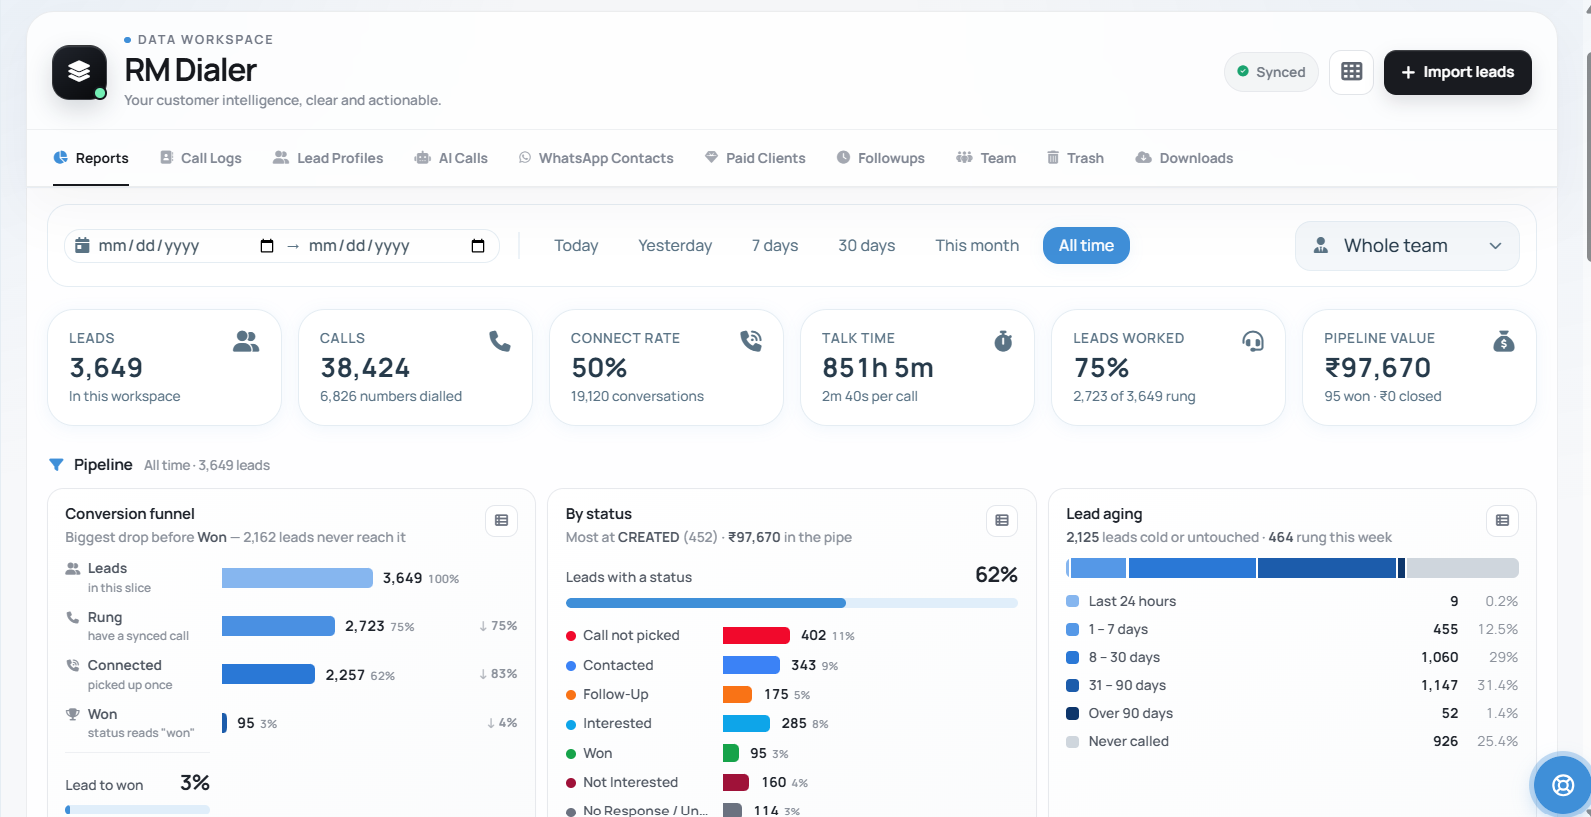Switch to the Reports tab

91,158
